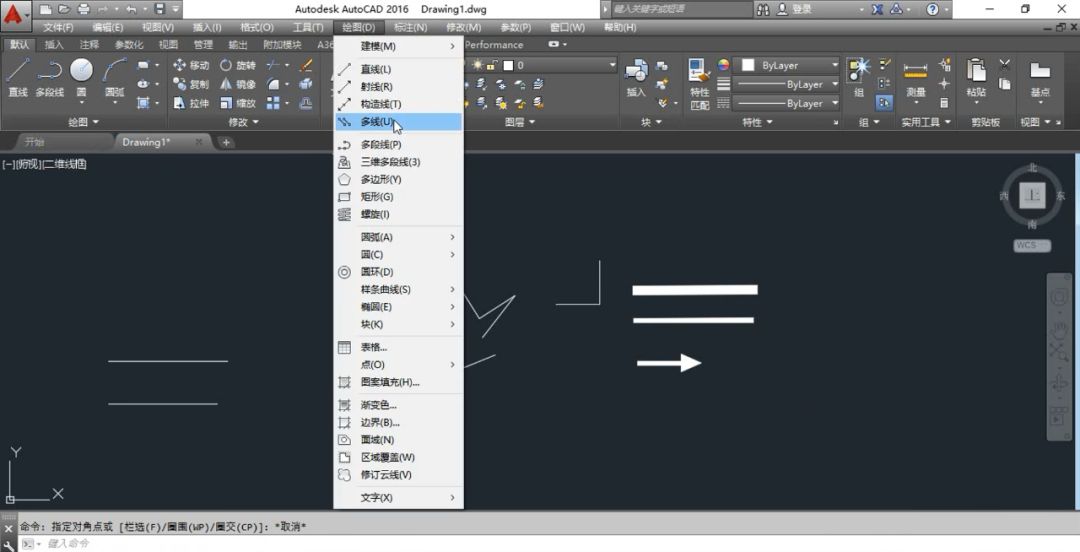The height and width of the screenshot is (552, 1080).
Task: Click the binoculars search icon in title bar
Action: click(x=763, y=10)
